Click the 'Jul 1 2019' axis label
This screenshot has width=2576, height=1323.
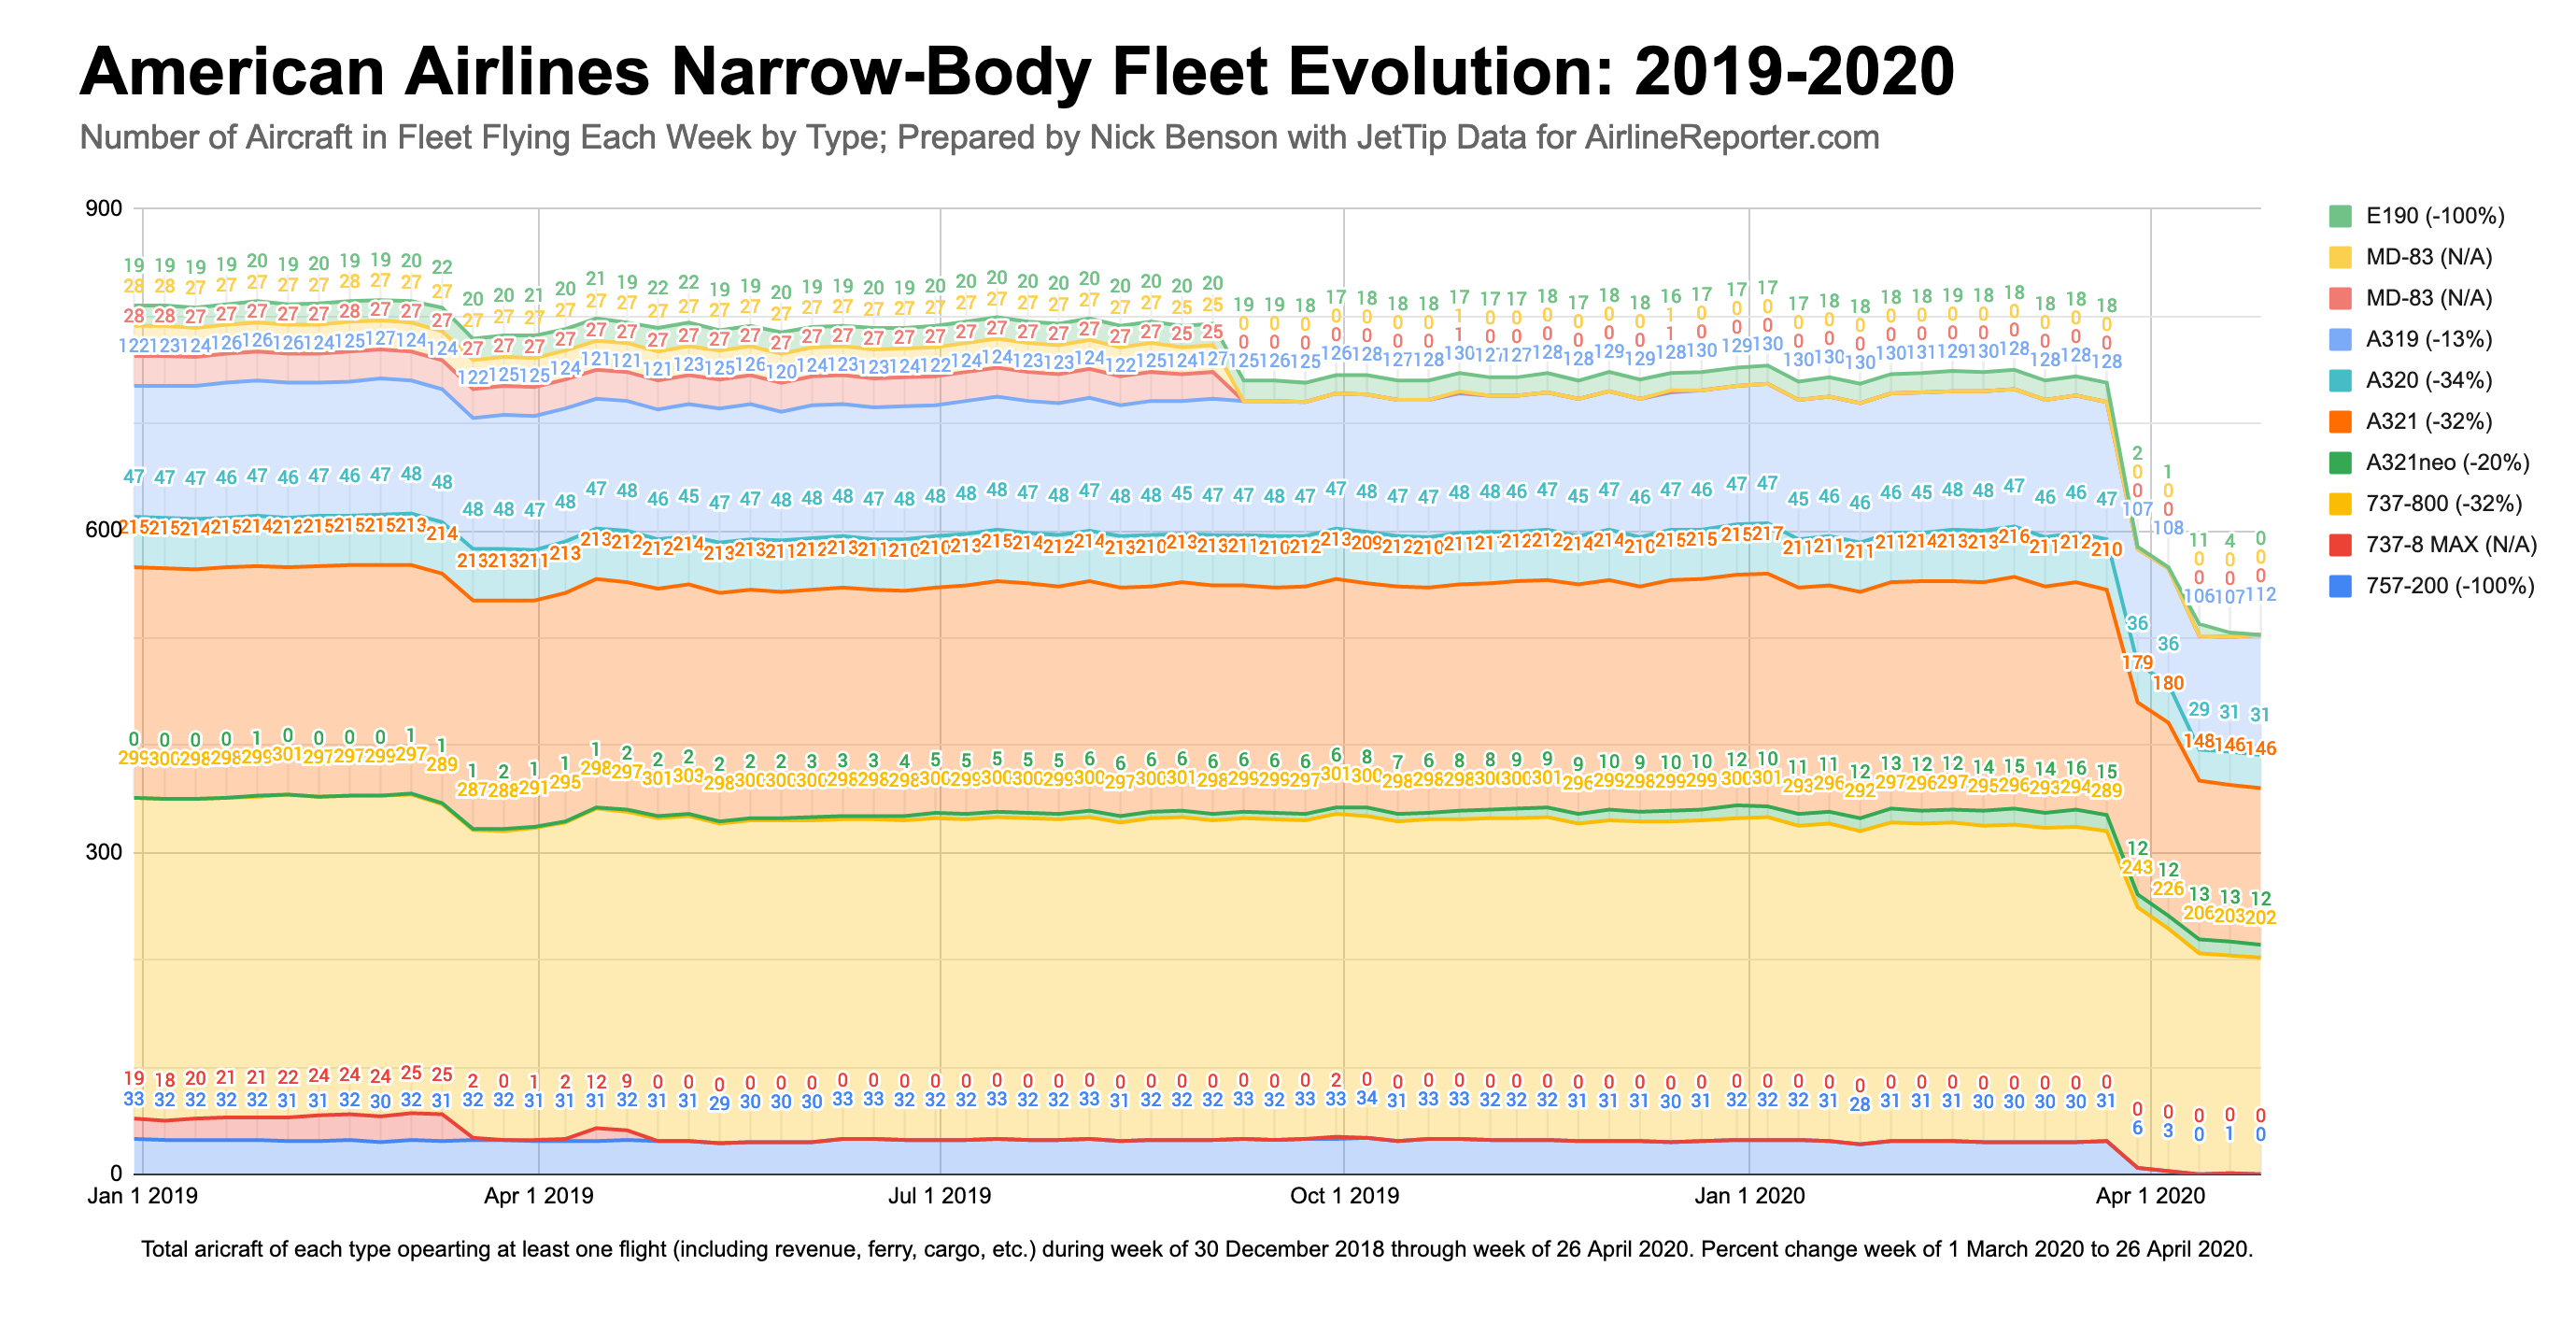pos(939,1195)
